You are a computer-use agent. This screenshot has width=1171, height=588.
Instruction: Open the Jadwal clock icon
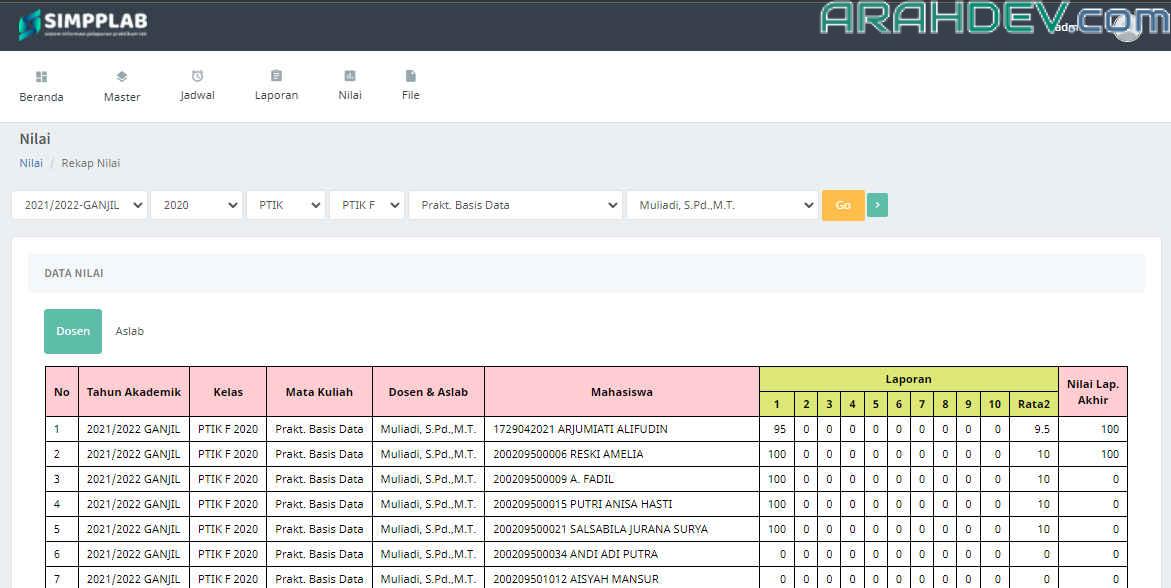[197, 76]
